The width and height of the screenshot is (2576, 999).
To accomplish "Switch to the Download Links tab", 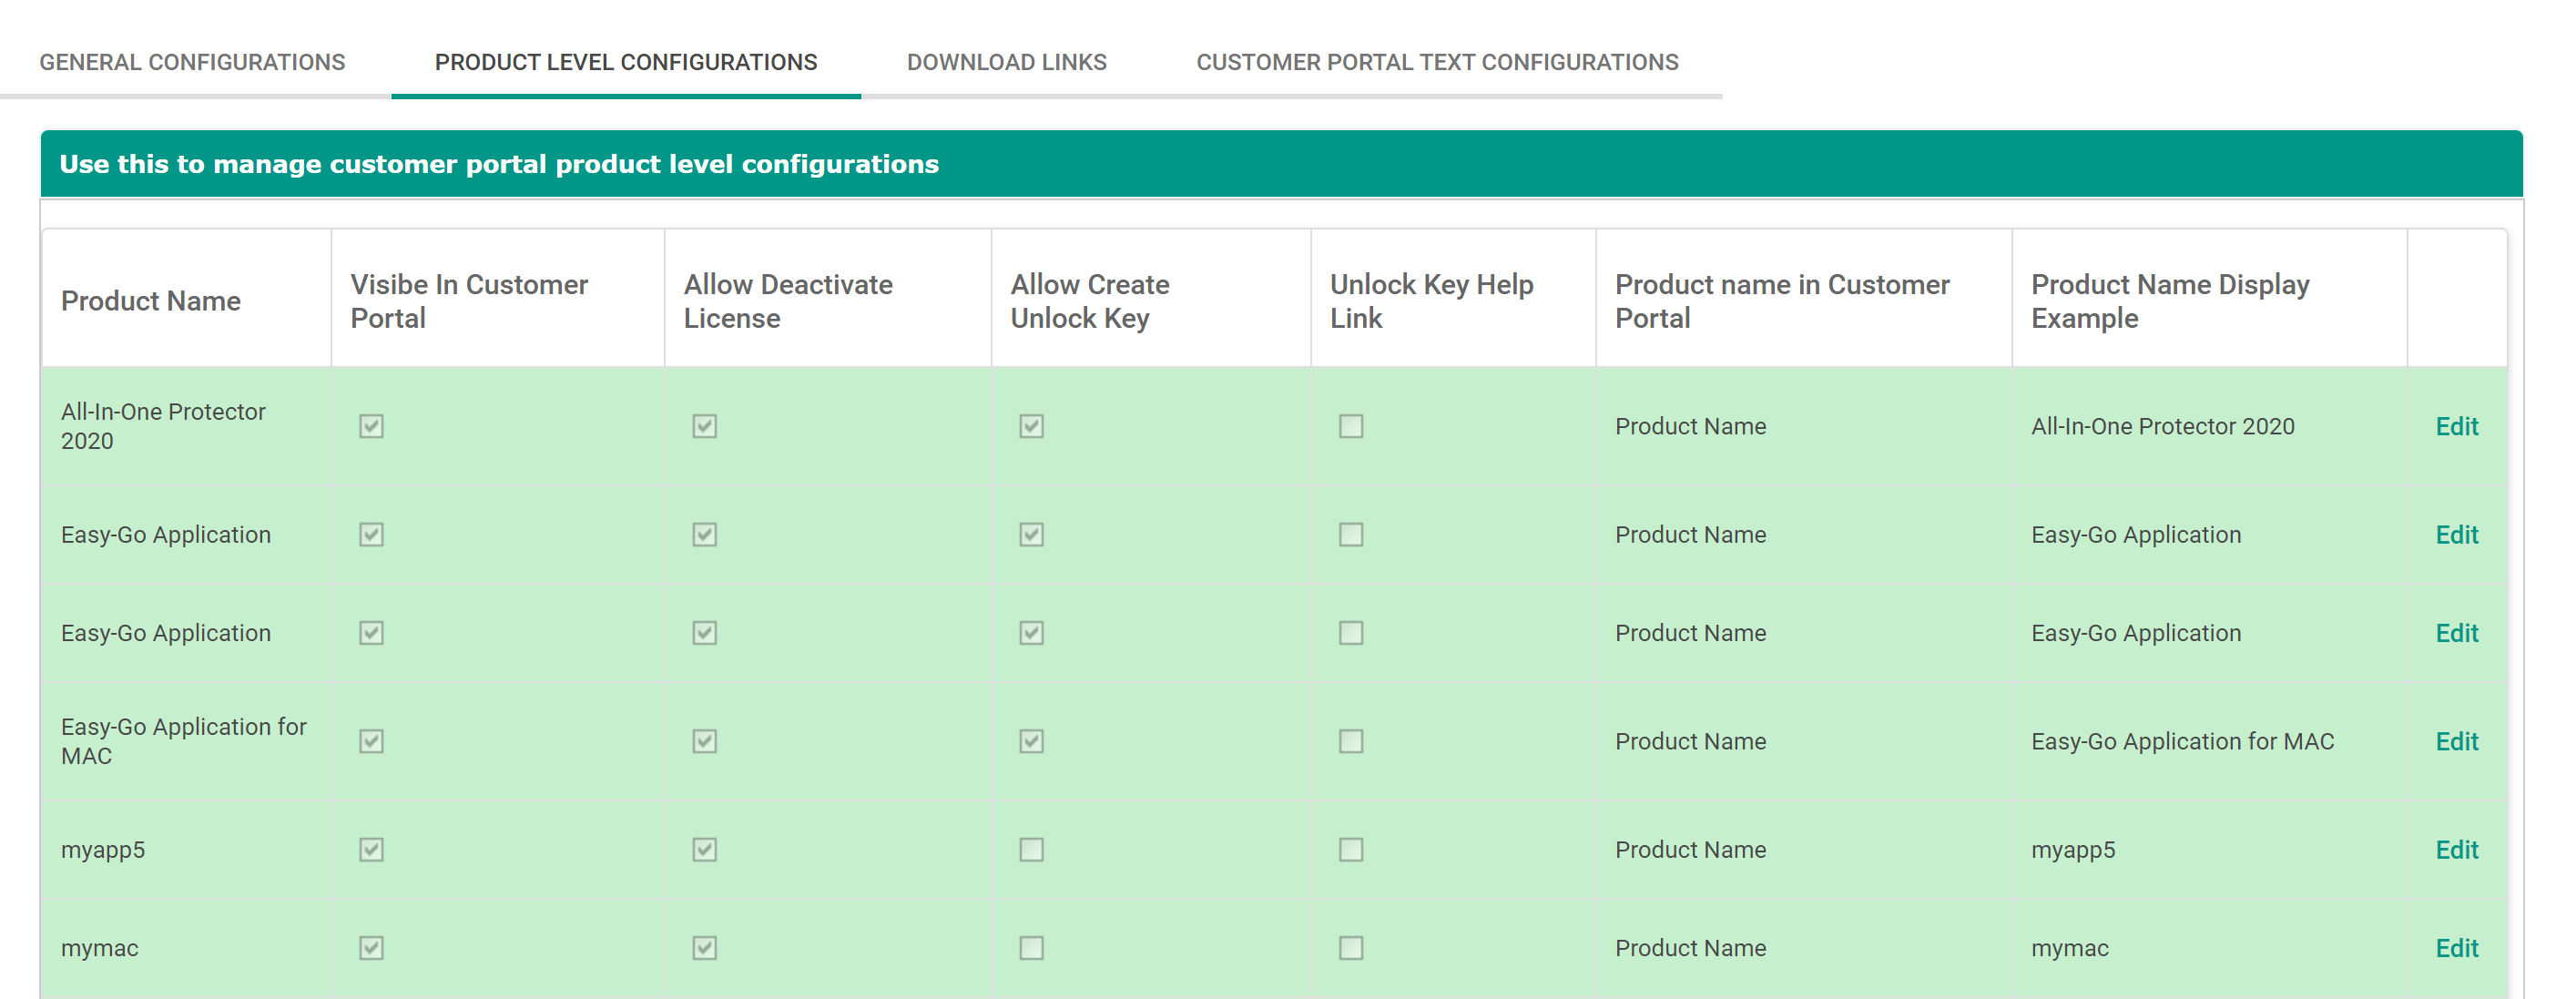I will click(1006, 62).
